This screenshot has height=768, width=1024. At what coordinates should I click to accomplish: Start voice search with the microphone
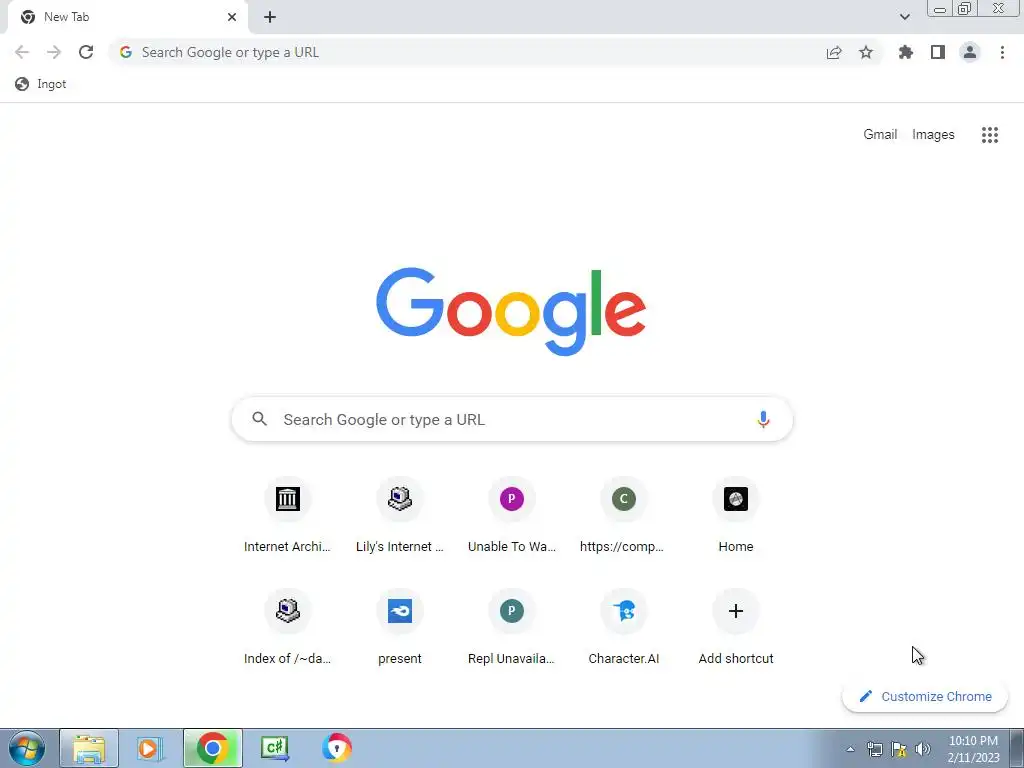(x=763, y=419)
